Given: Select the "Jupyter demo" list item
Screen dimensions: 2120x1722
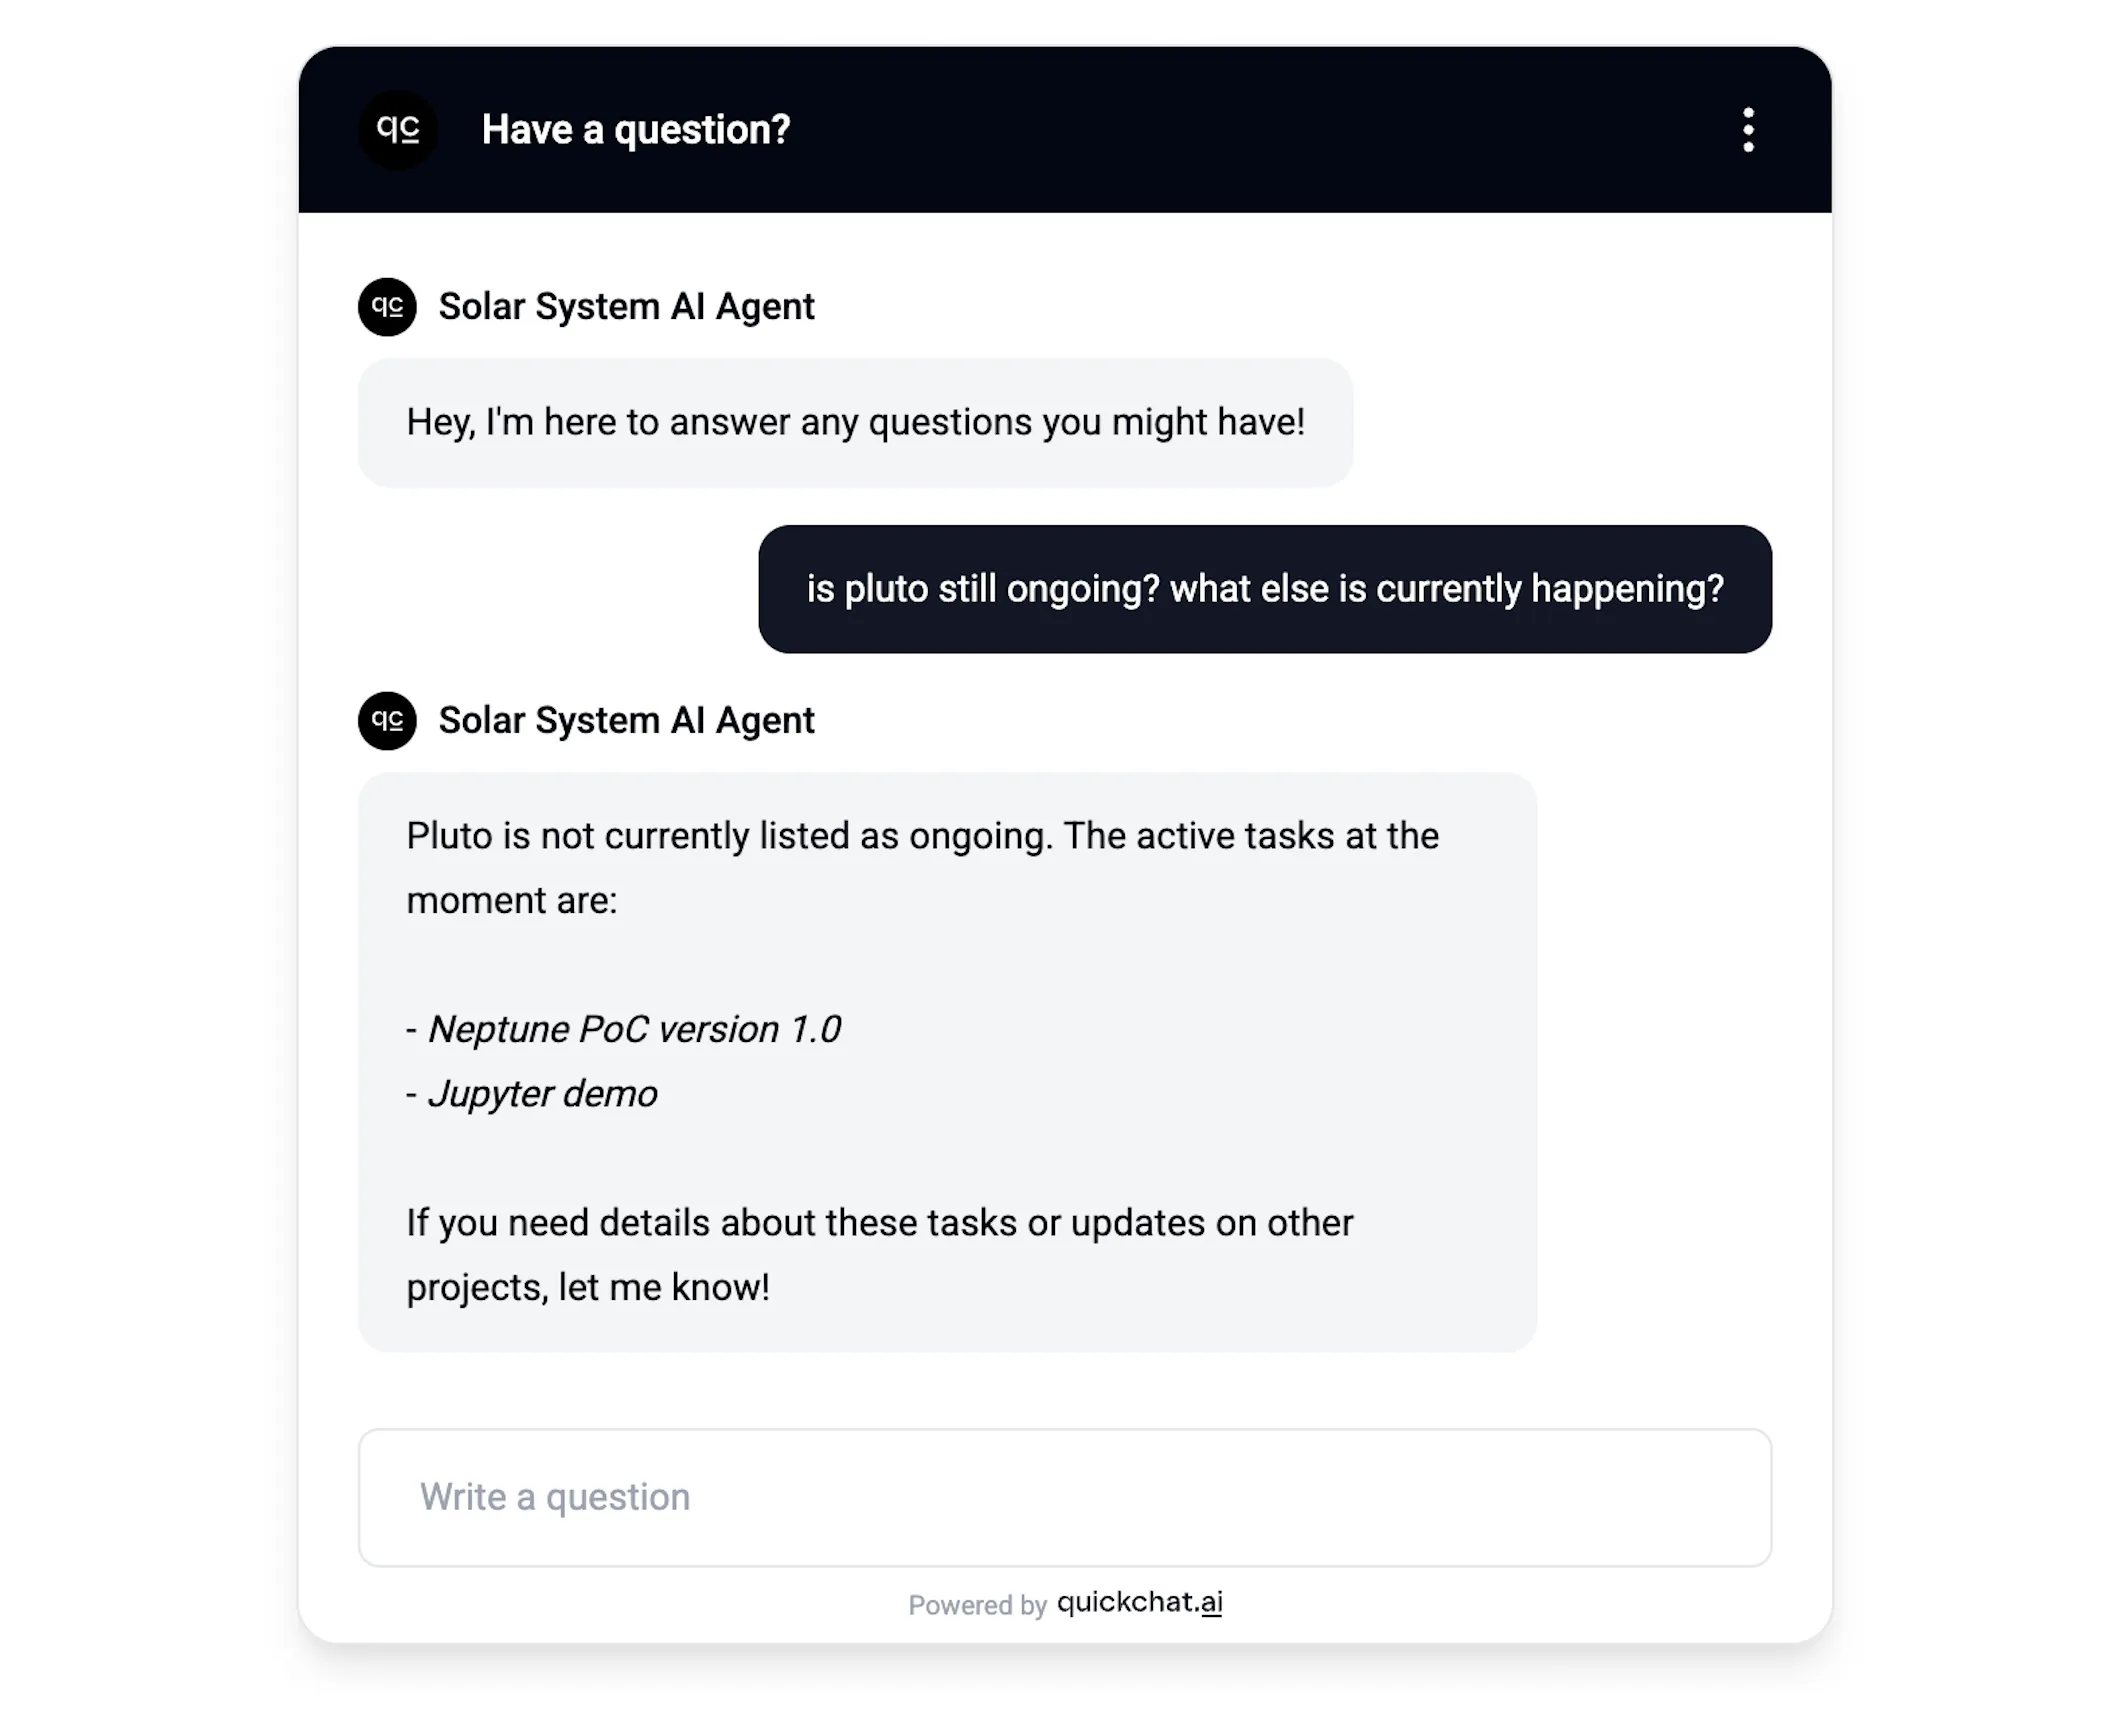Looking at the screenshot, I should point(542,1094).
